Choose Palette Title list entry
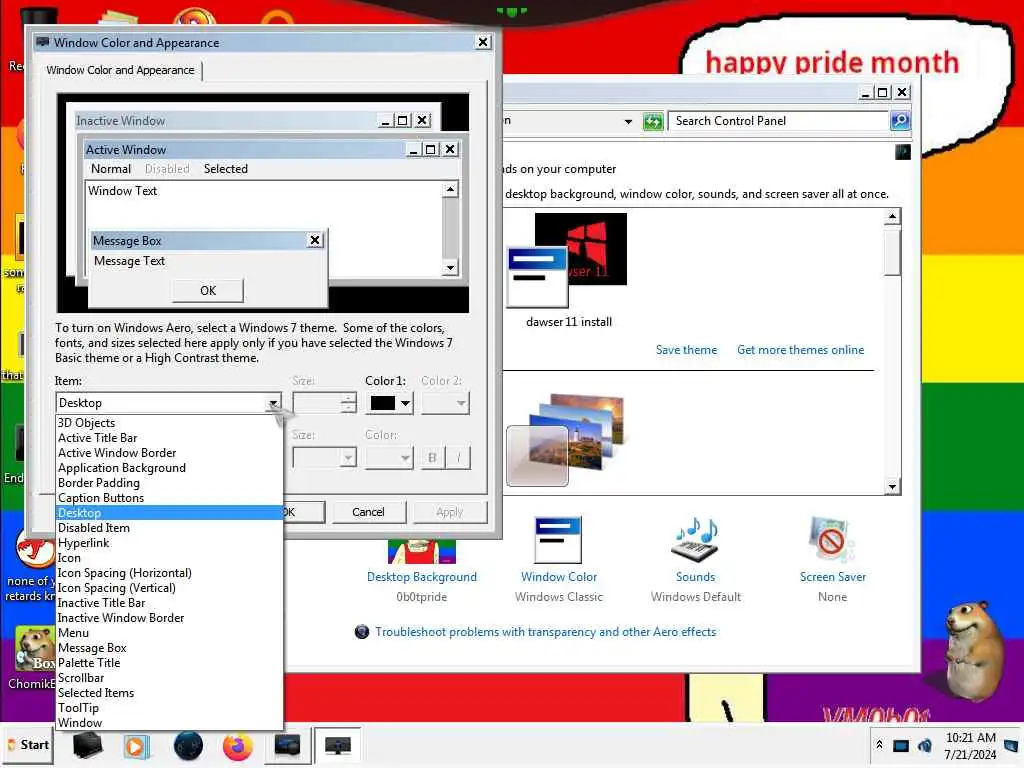Viewport: 1024px width, 768px height. pyautogui.click(x=169, y=663)
